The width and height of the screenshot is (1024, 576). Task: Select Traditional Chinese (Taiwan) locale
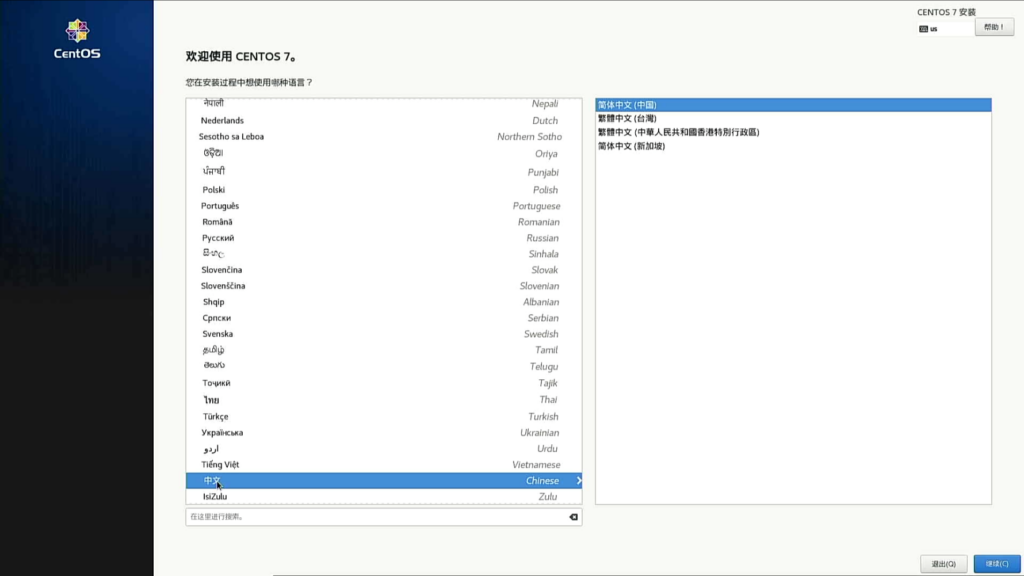coord(793,118)
